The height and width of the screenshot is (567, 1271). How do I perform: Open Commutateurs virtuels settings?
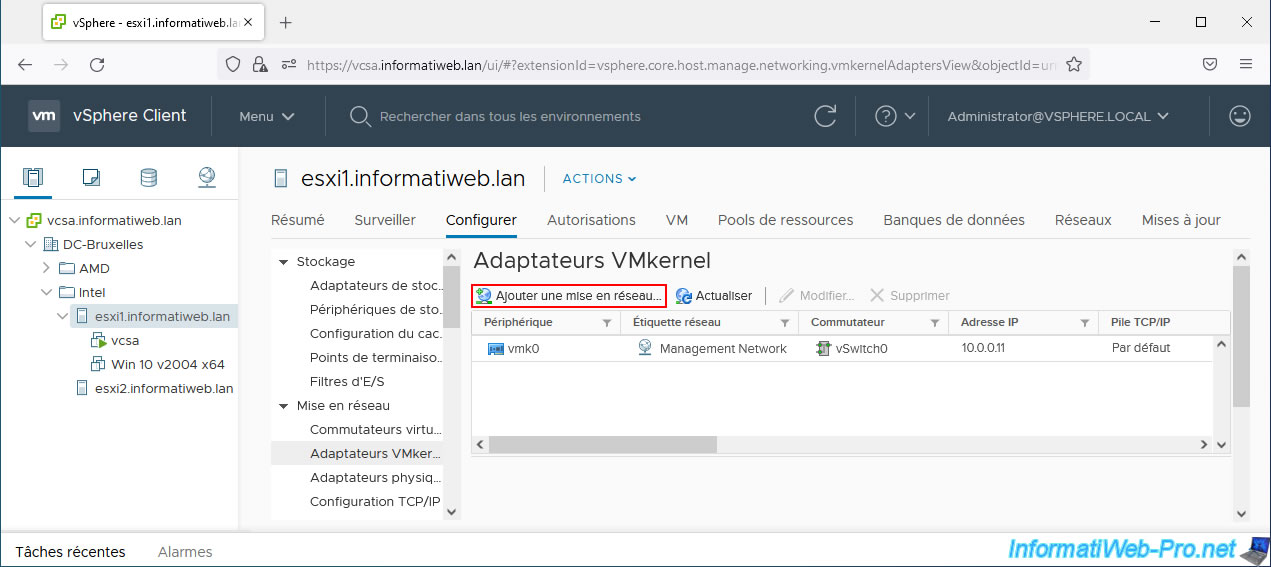[x=376, y=430]
